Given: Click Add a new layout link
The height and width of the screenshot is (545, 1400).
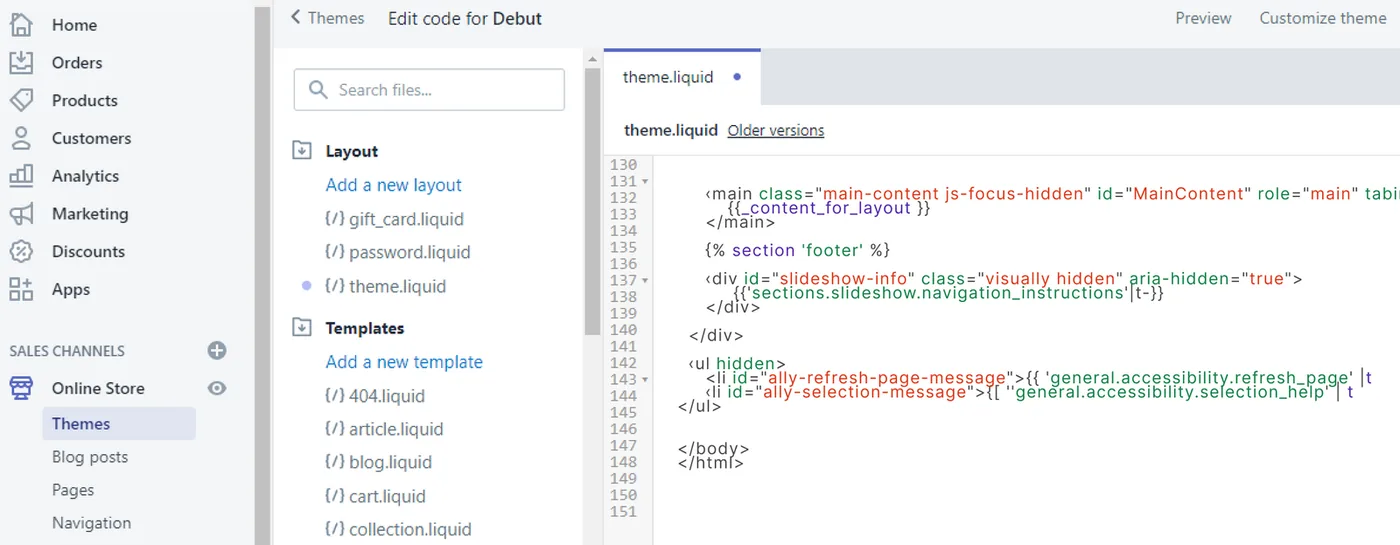Looking at the screenshot, I should (394, 185).
